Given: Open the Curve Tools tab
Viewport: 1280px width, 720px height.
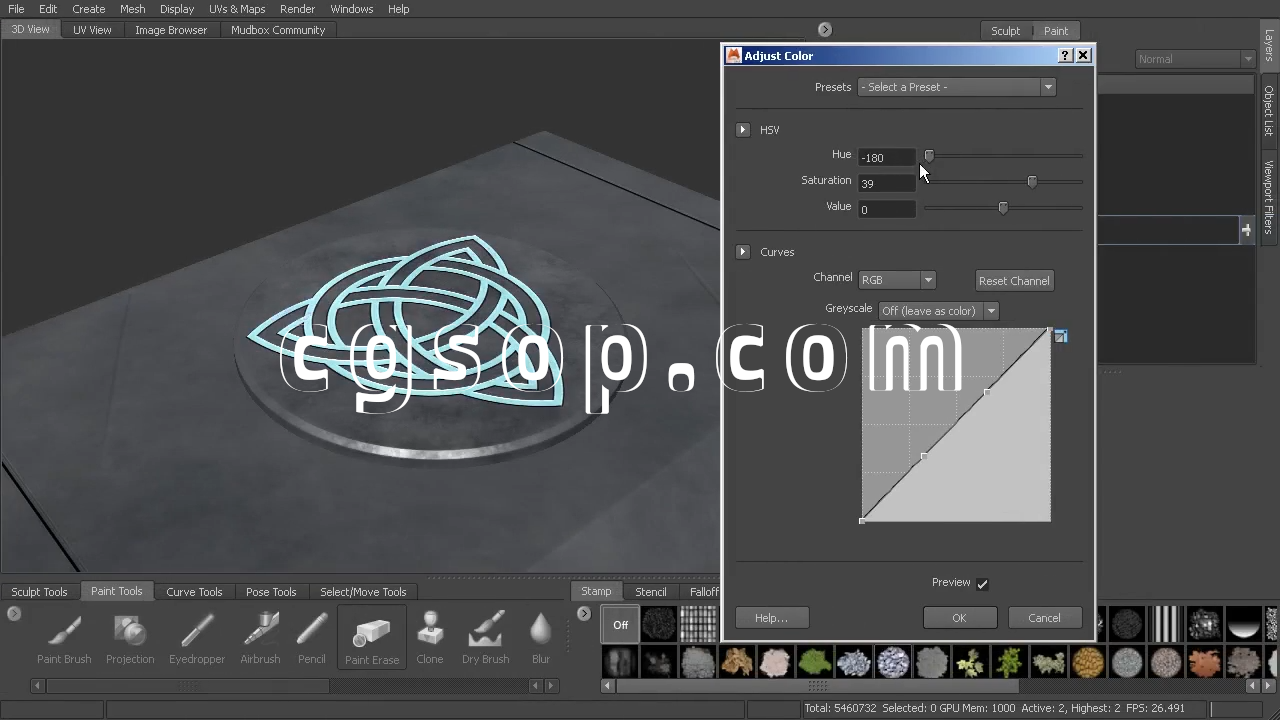Looking at the screenshot, I should (194, 592).
